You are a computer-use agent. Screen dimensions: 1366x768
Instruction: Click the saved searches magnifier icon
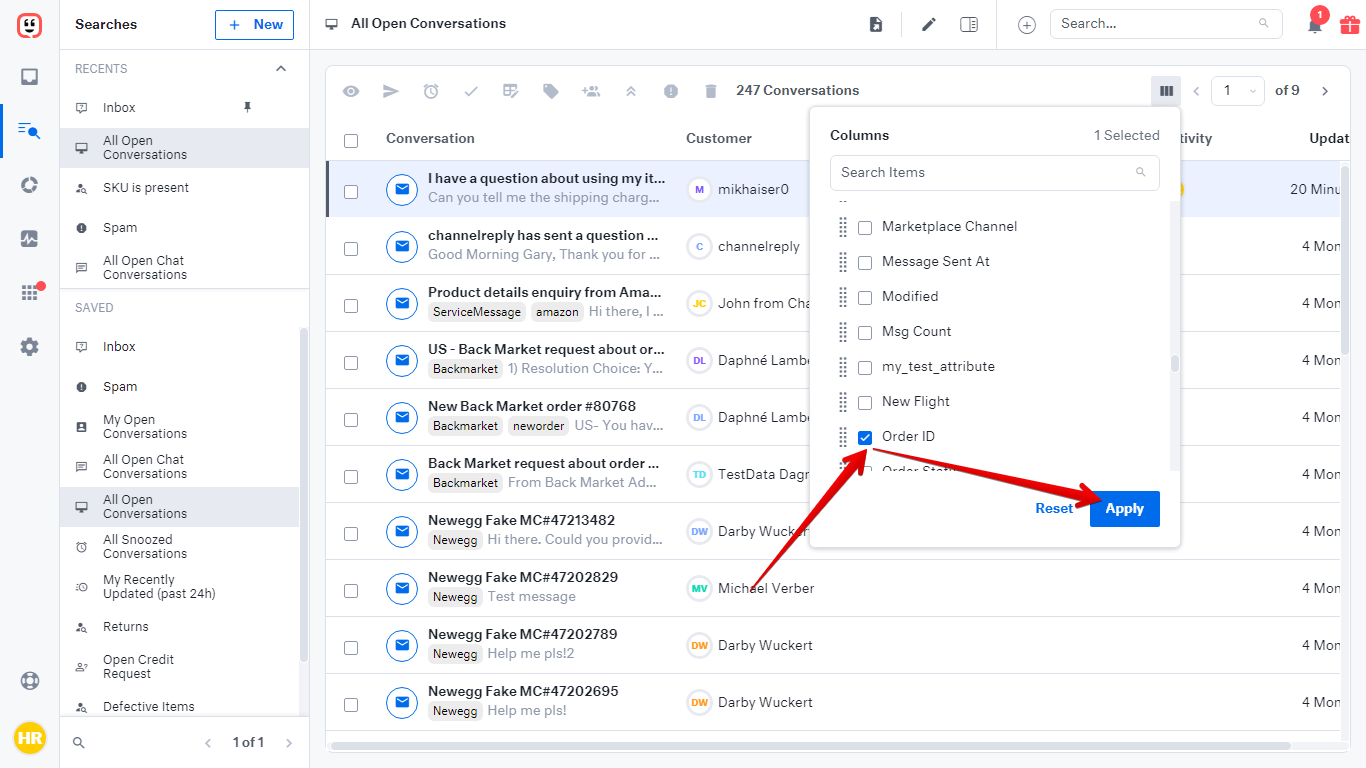point(79,743)
